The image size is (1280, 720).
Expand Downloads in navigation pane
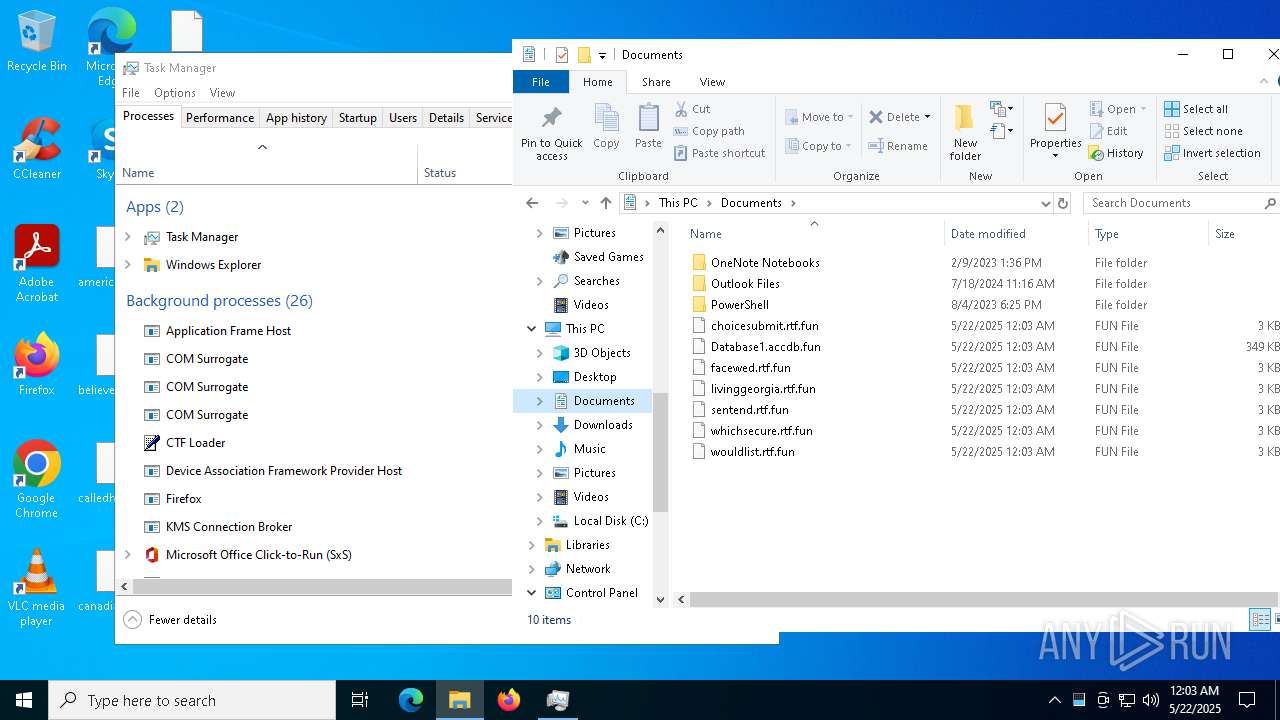(540, 425)
